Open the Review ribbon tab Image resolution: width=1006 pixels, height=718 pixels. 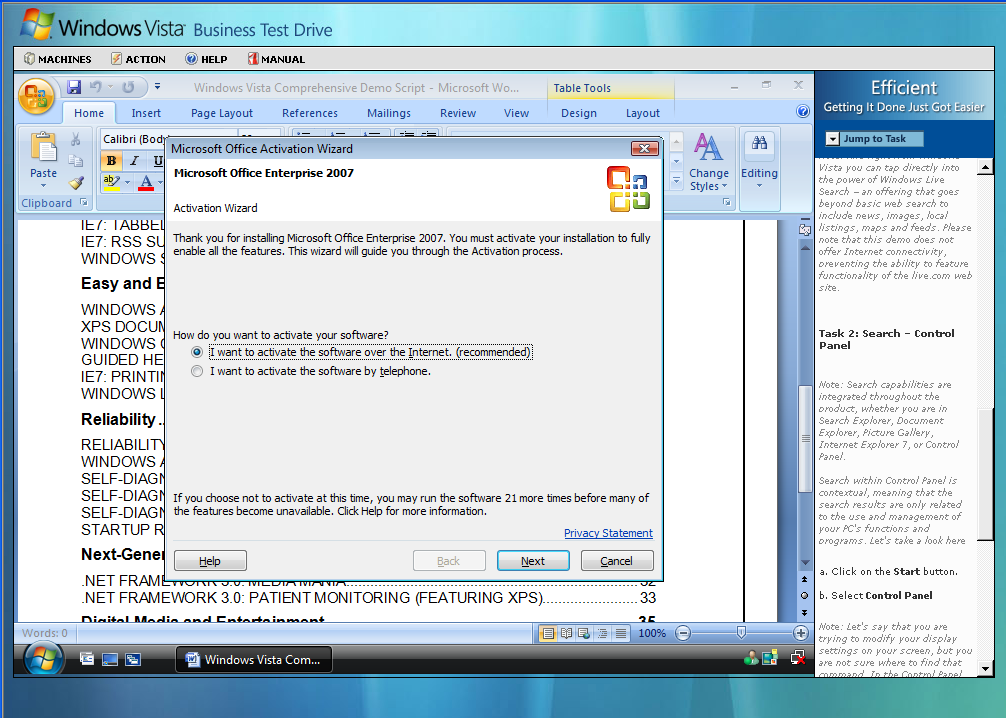pyautogui.click(x=458, y=113)
